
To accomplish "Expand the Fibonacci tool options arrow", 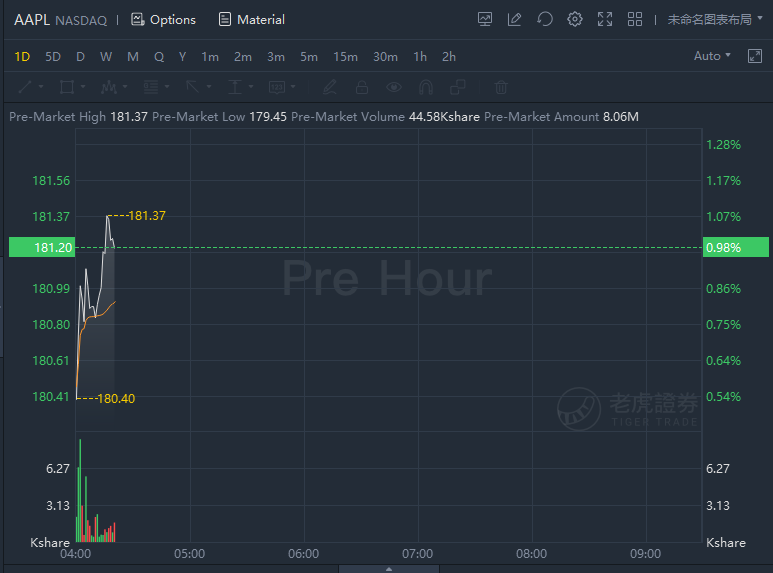I will 167,87.
